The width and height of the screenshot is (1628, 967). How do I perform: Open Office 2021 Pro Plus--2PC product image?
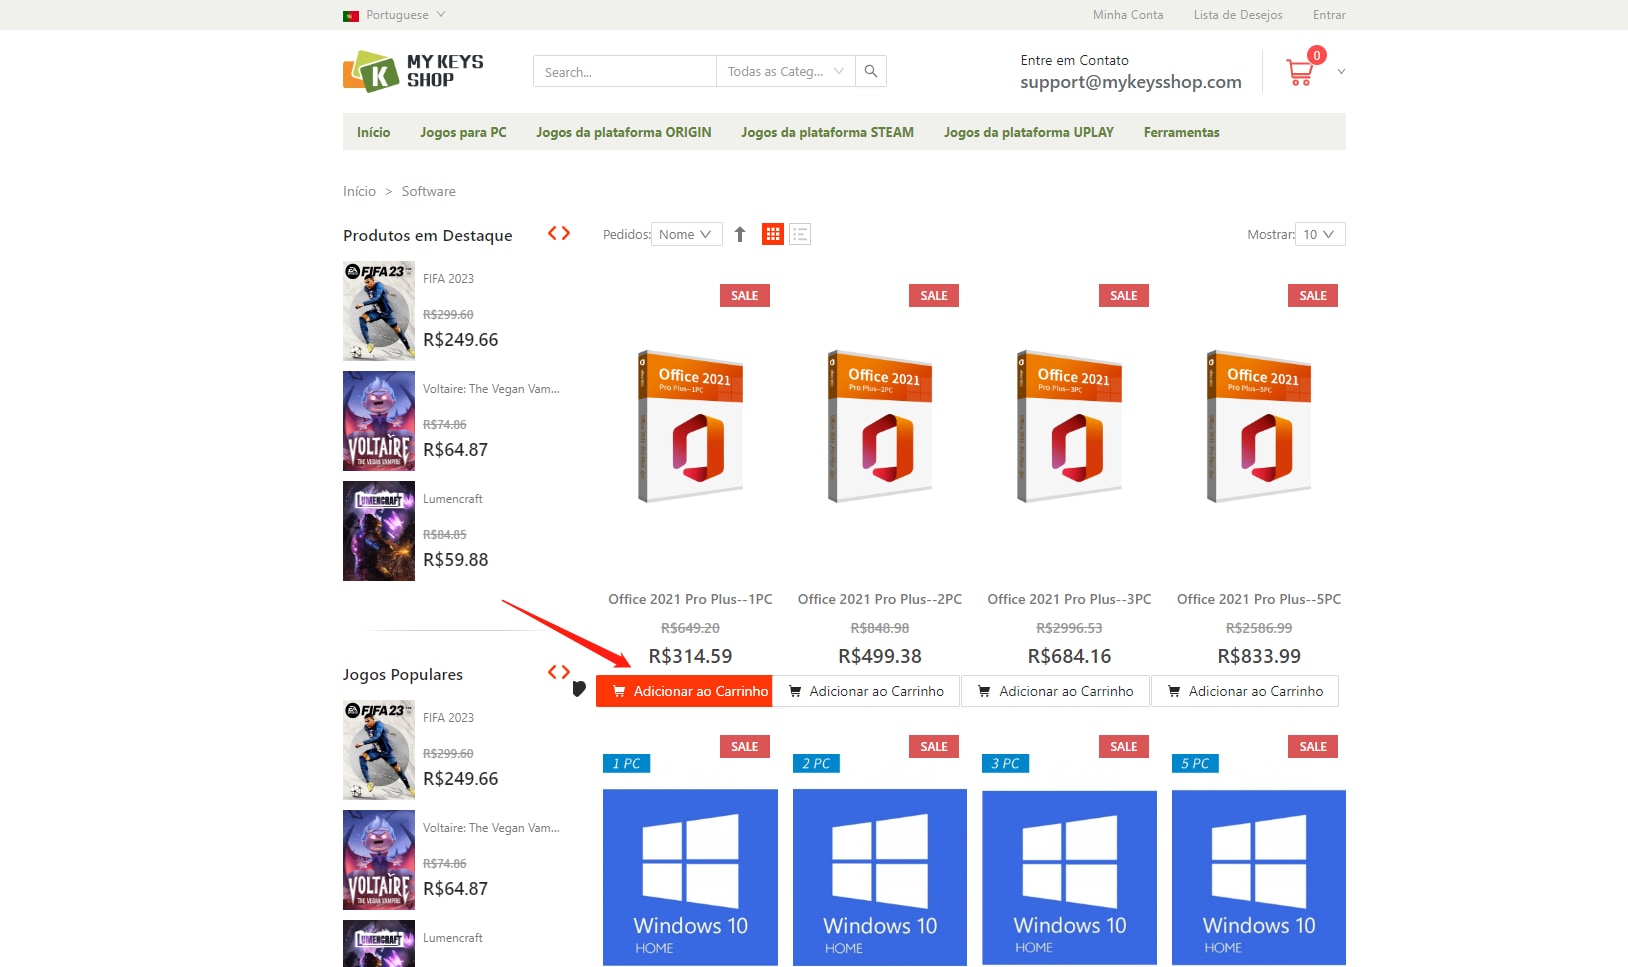[880, 426]
